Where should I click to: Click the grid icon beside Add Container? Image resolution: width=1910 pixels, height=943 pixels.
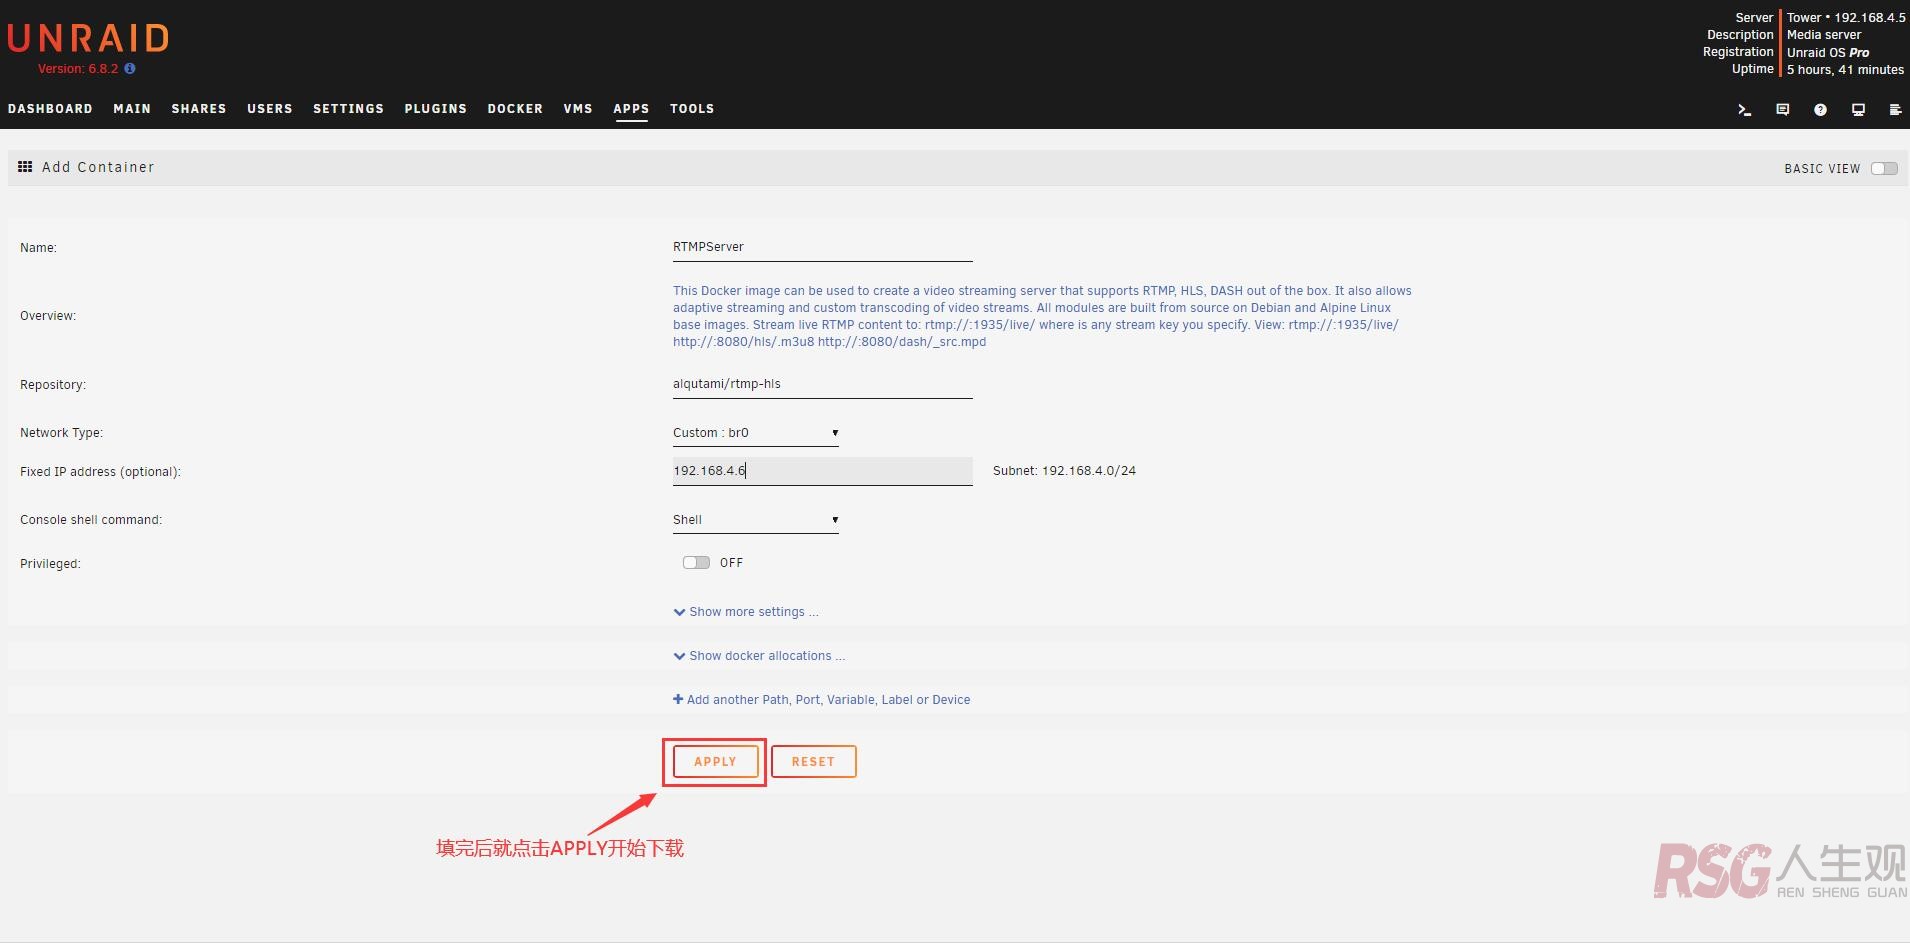(25, 167)
